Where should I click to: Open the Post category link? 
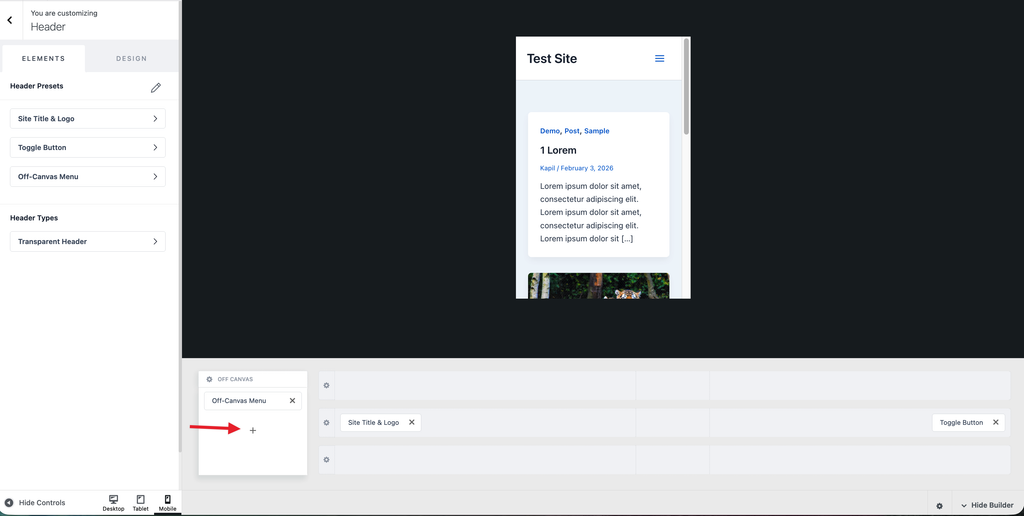(571, 131)
